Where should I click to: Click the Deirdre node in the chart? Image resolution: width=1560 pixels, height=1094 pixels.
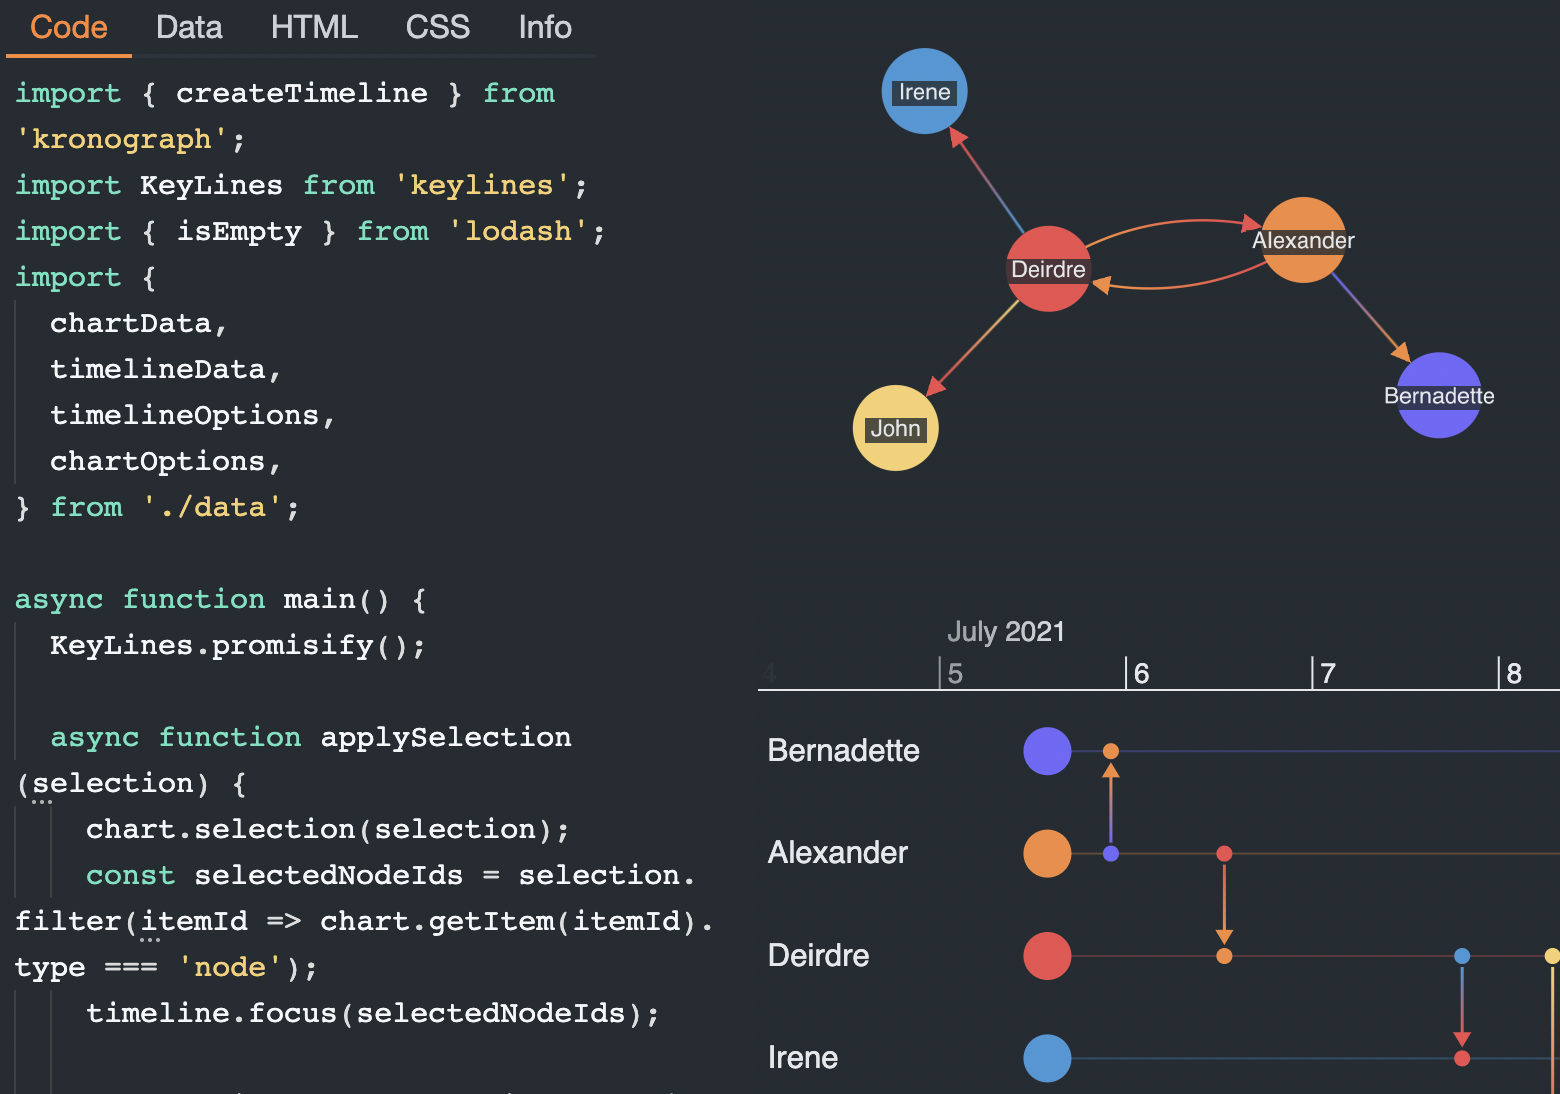pyautogui.click(x=1047, y=268)
